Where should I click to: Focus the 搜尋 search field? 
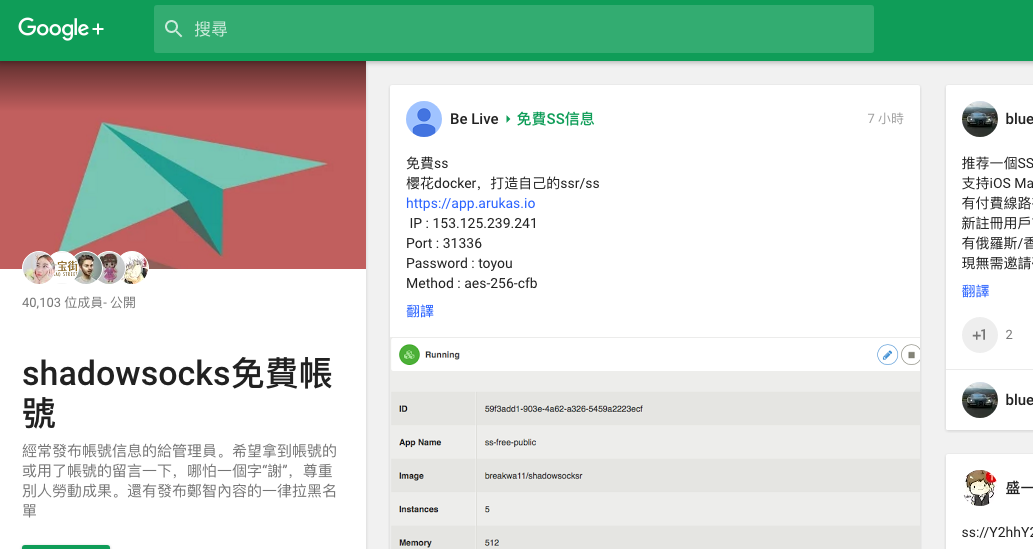[x=514, y=29]
